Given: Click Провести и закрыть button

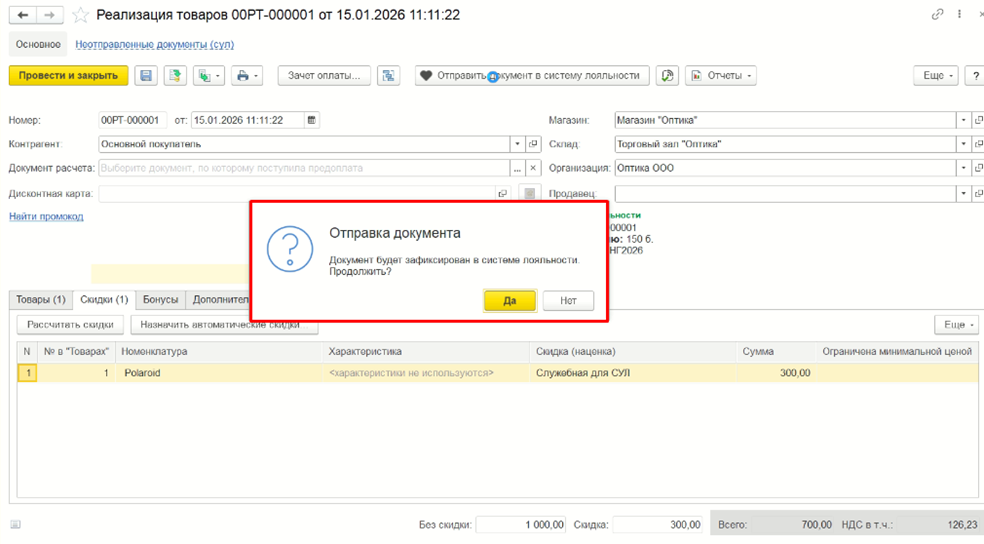Looking at the screenshot, I should click(68, 76).
